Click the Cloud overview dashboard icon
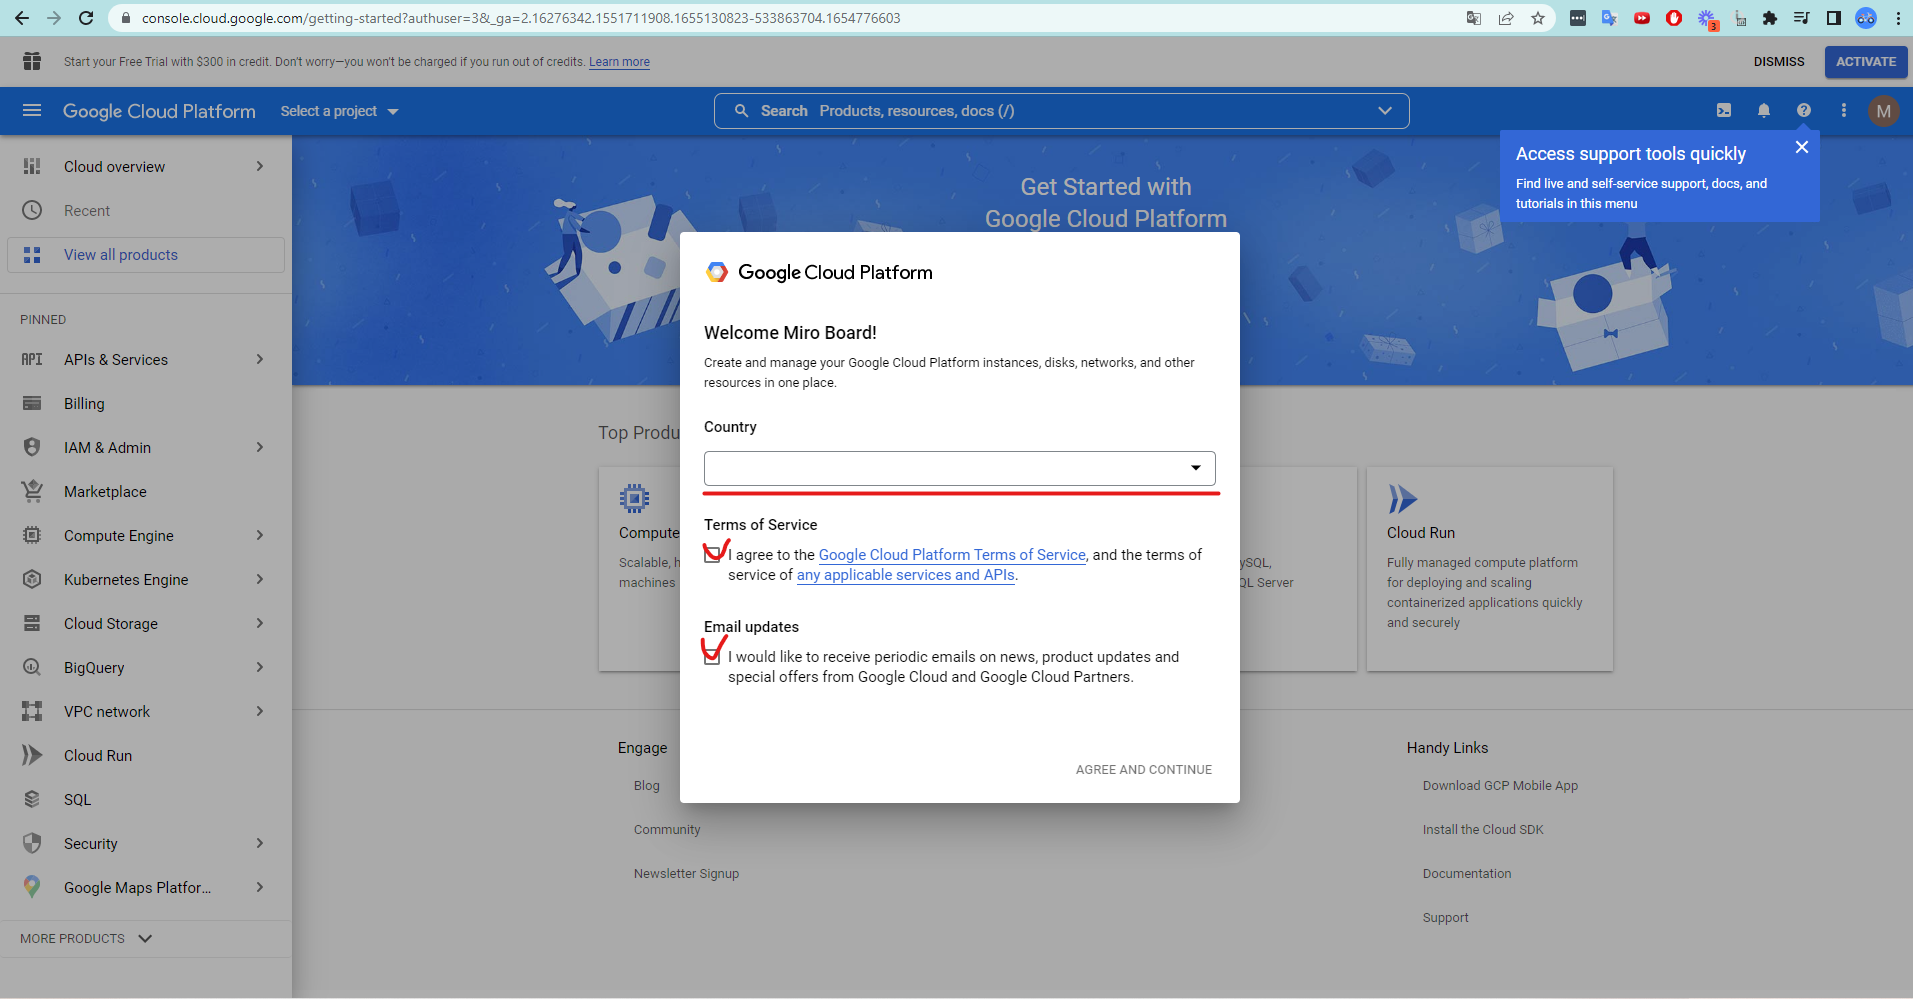The width and height of the screenshot is (1913, 999). click(x=32, y=167)
